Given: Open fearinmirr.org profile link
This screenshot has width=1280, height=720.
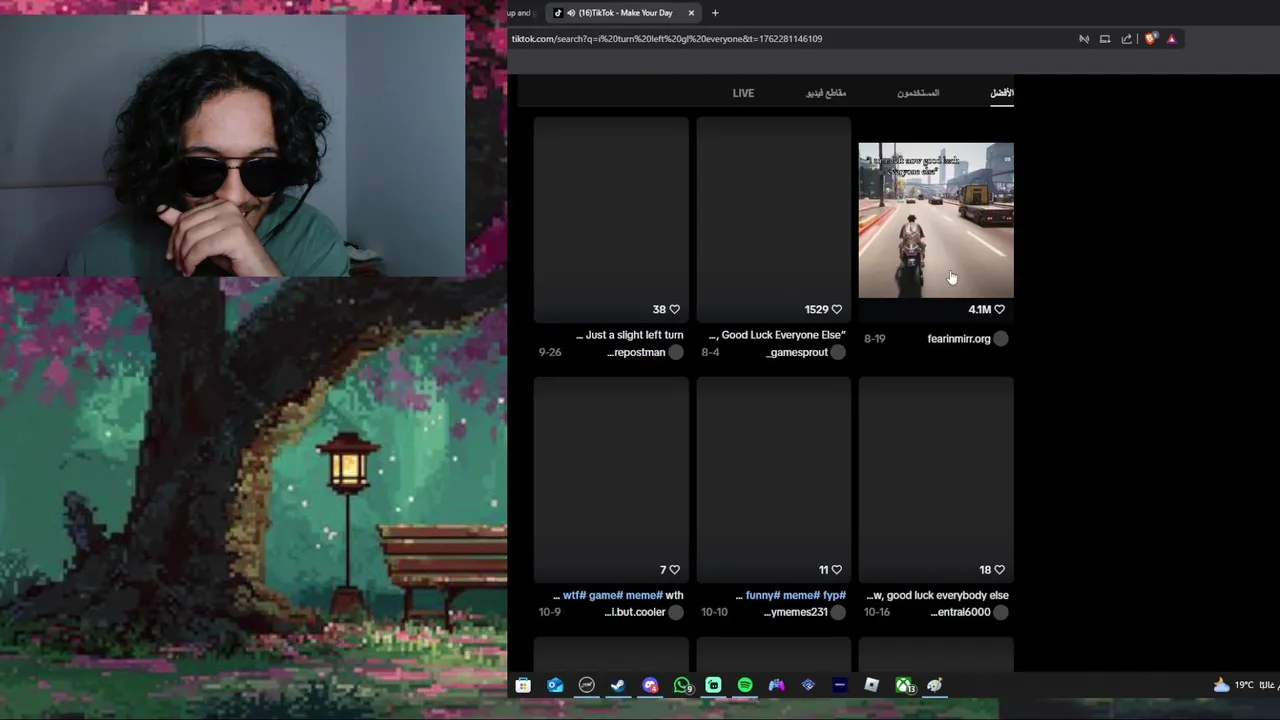Looking at the screenshot, I should [959, 339].
